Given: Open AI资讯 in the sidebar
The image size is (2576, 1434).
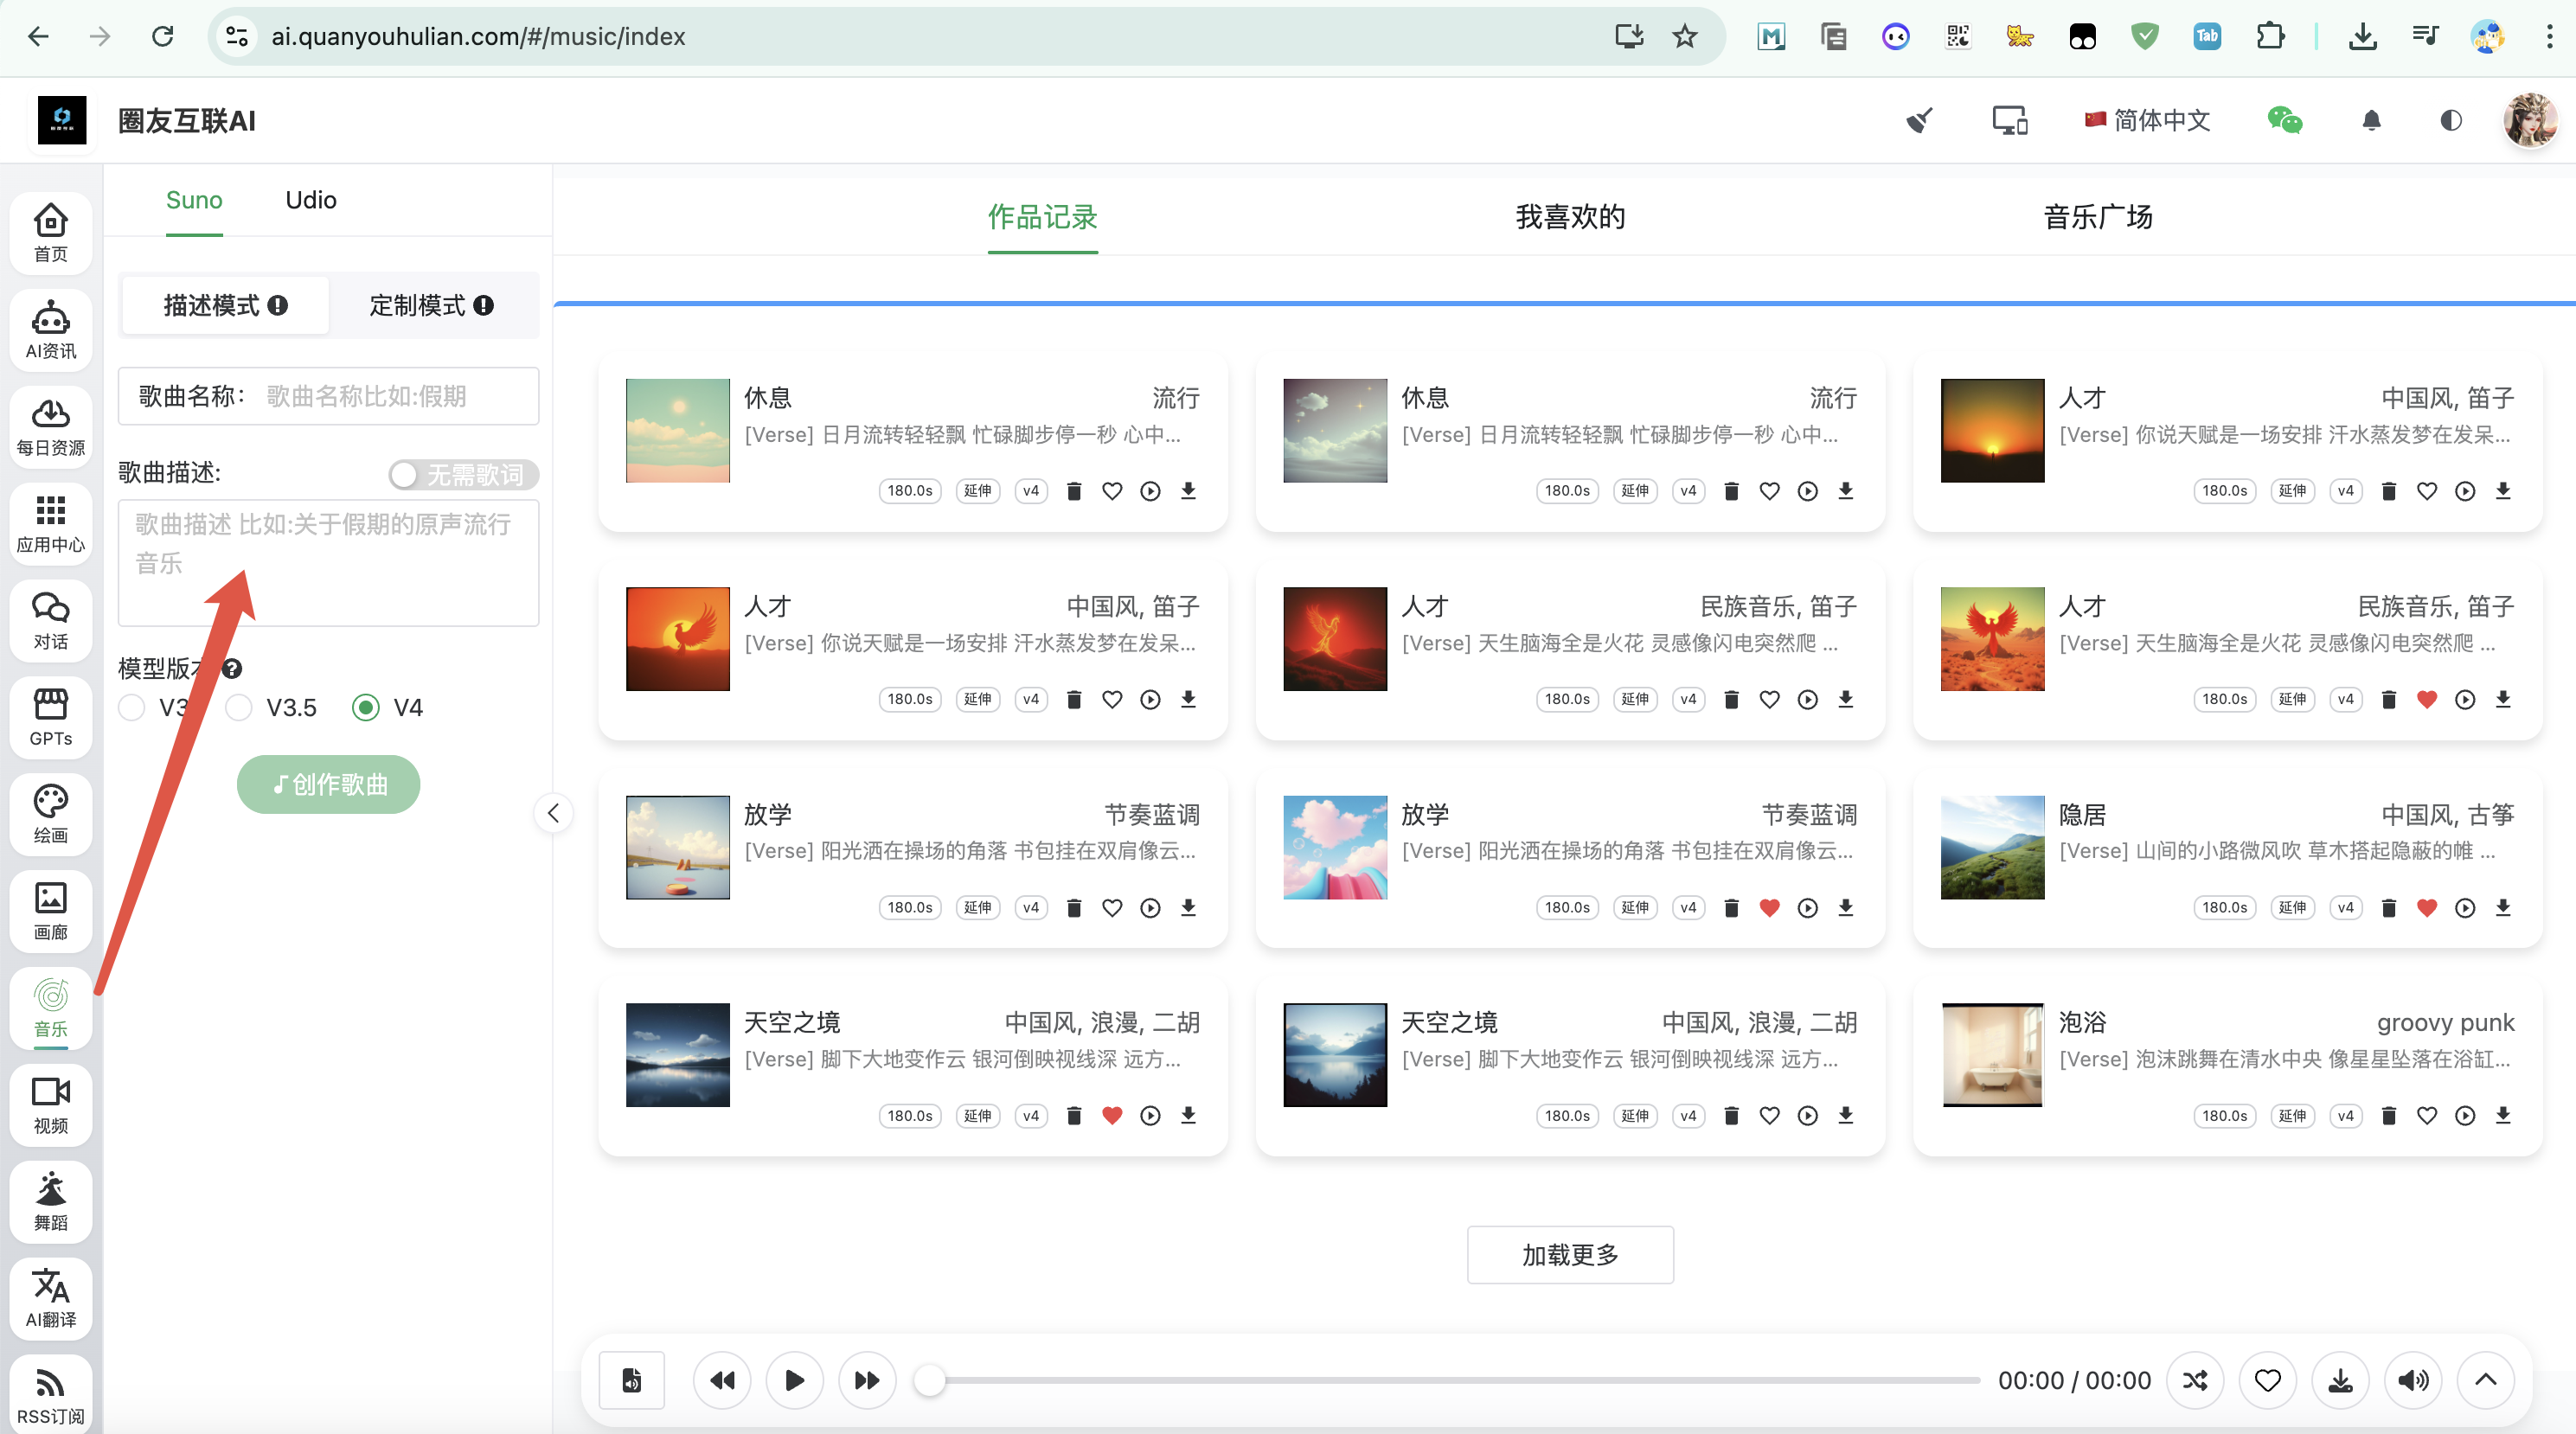Looking at the screenshot, I should point(51,329).
